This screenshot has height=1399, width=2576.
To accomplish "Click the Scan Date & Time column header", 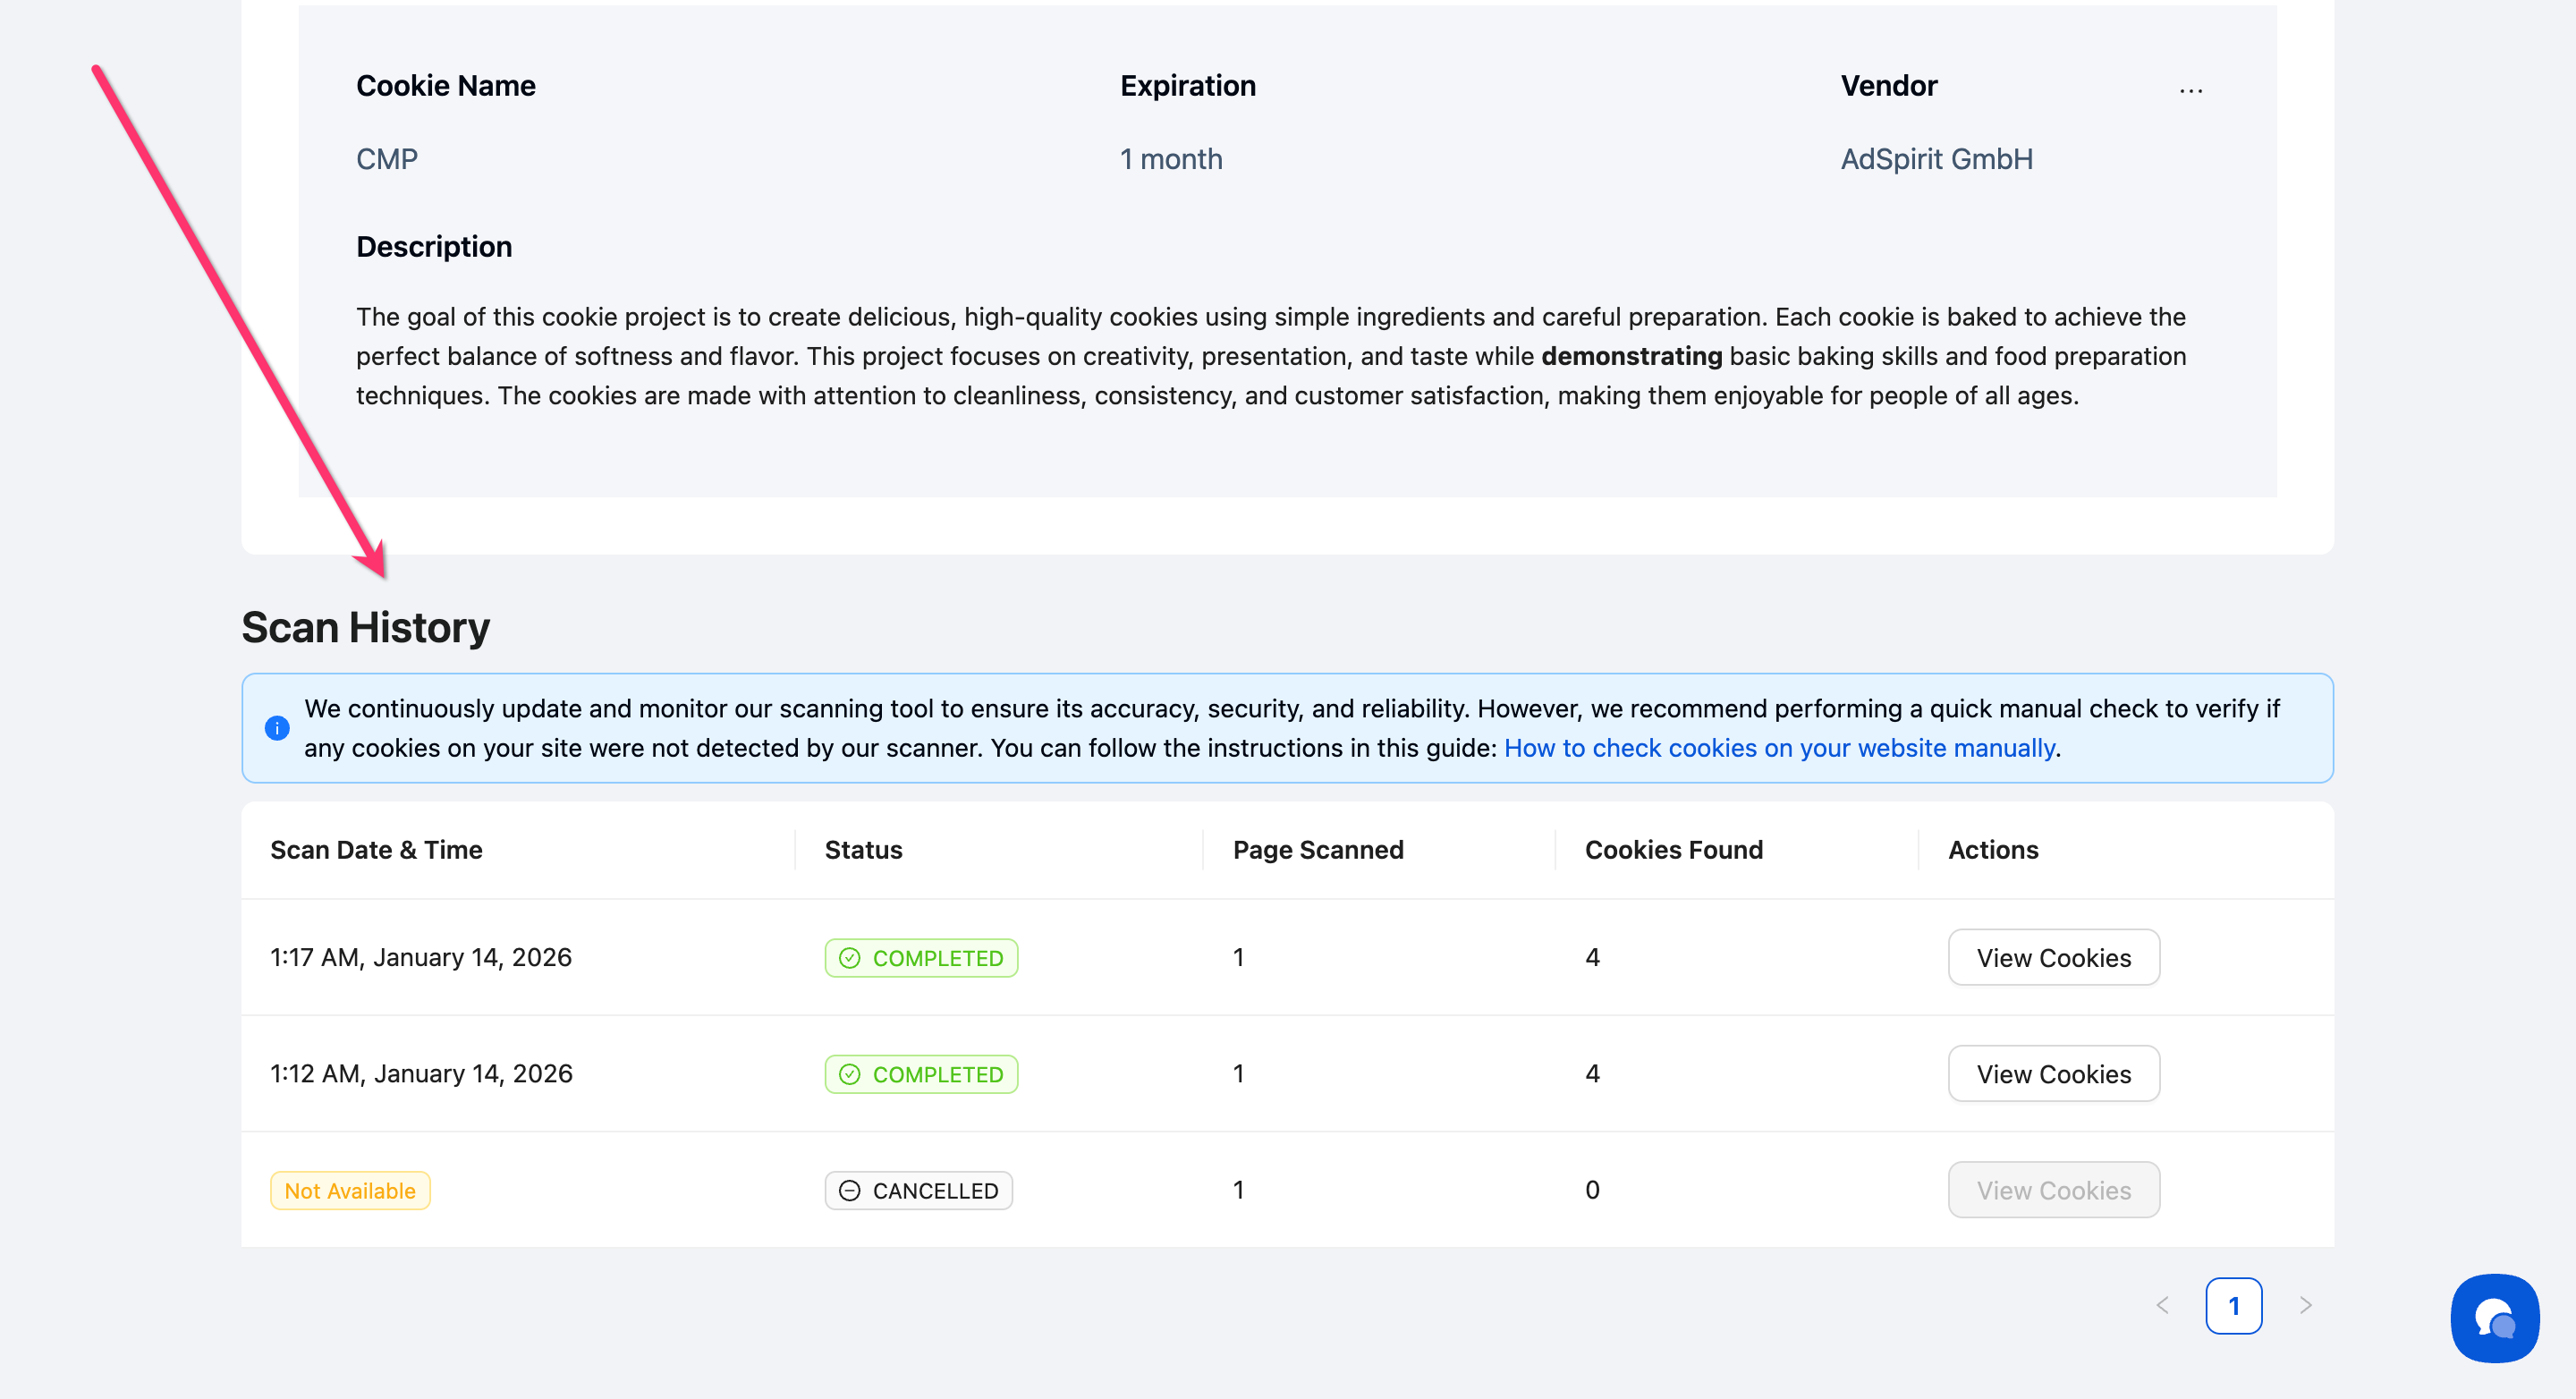I will pos(376,850).
